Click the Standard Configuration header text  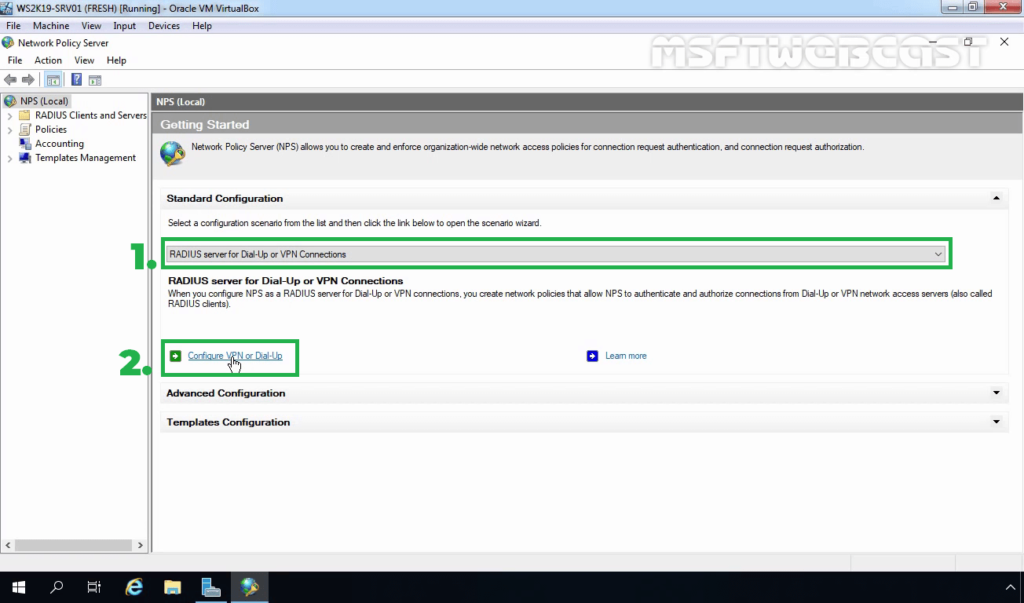pos(225,199)
